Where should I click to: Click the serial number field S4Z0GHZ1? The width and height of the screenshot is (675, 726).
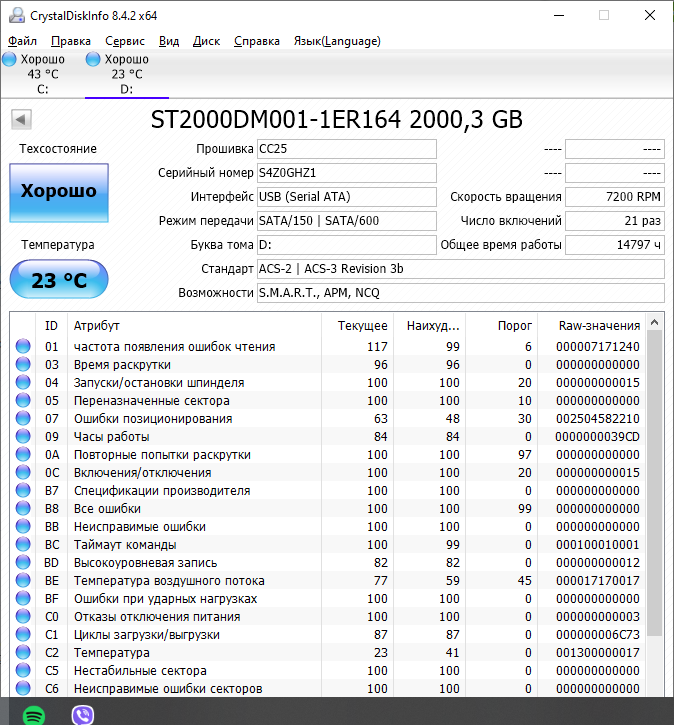pos(346,173)
